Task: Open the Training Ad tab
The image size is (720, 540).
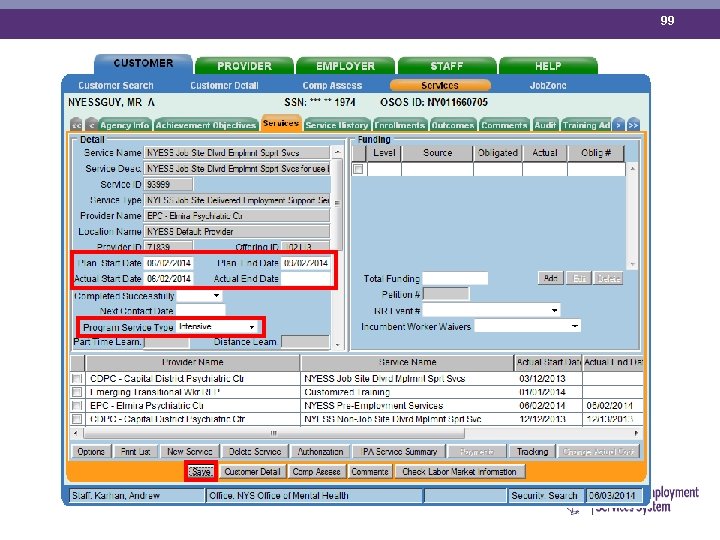Action: [586, 125]
